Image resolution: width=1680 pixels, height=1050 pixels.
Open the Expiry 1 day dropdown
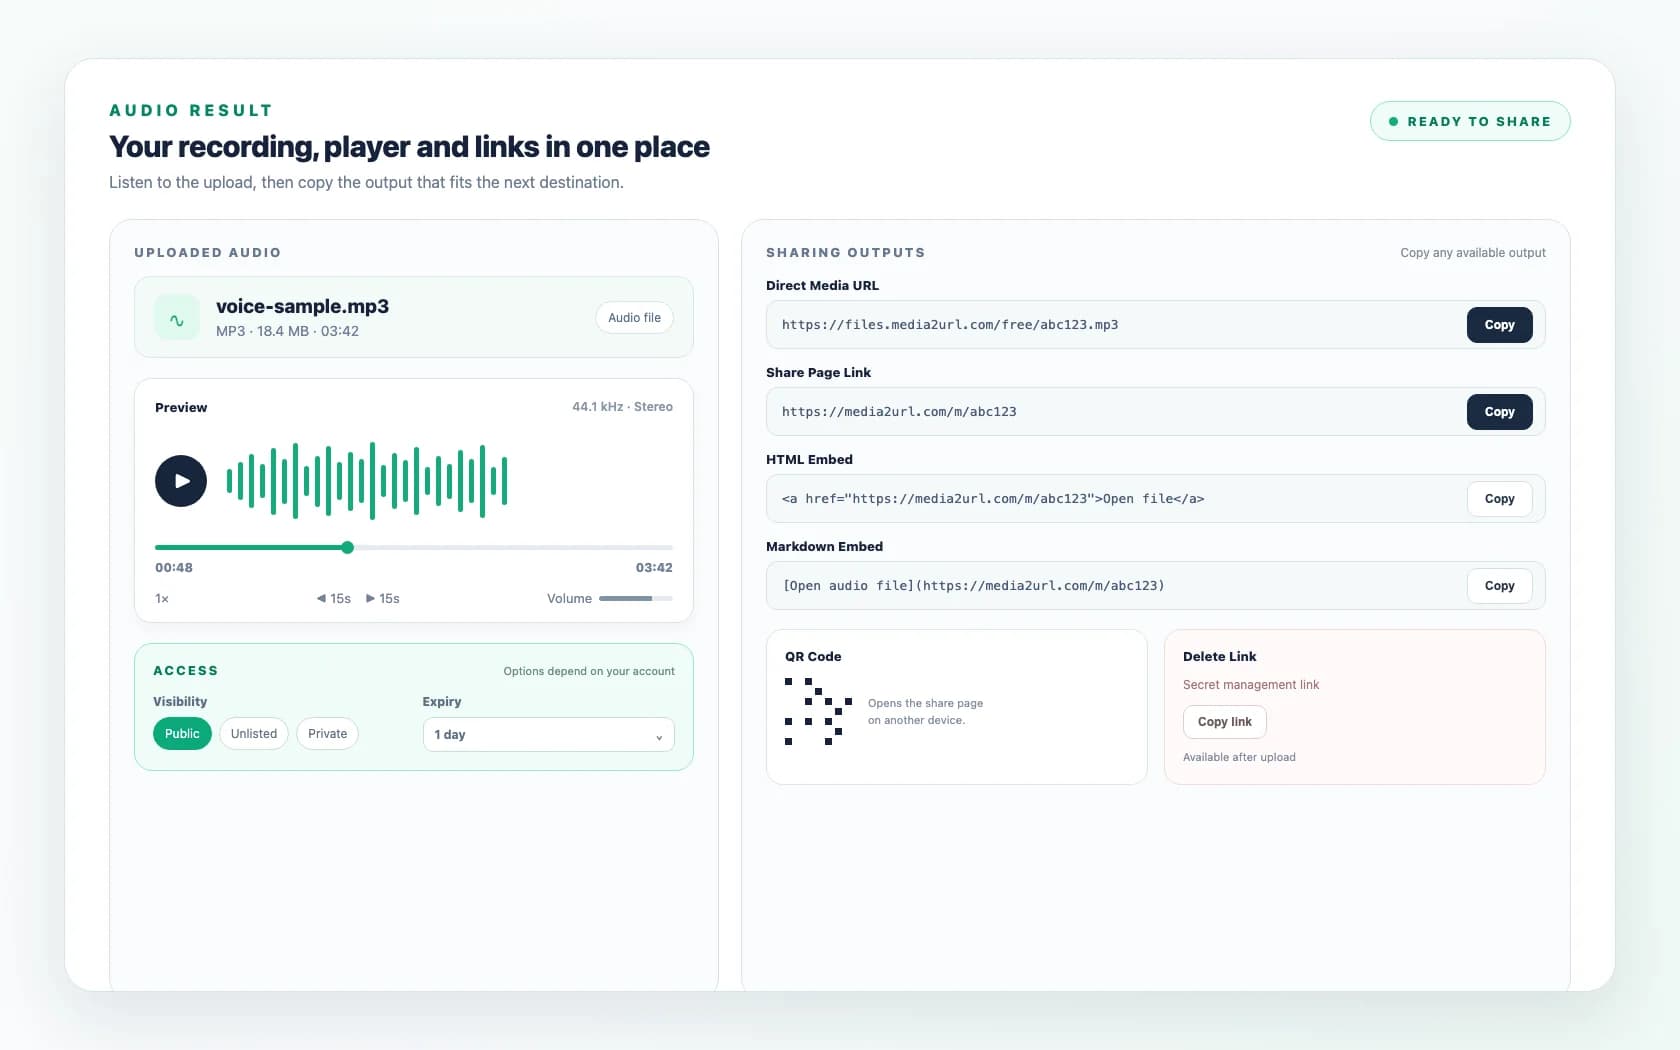click(548, 735)
